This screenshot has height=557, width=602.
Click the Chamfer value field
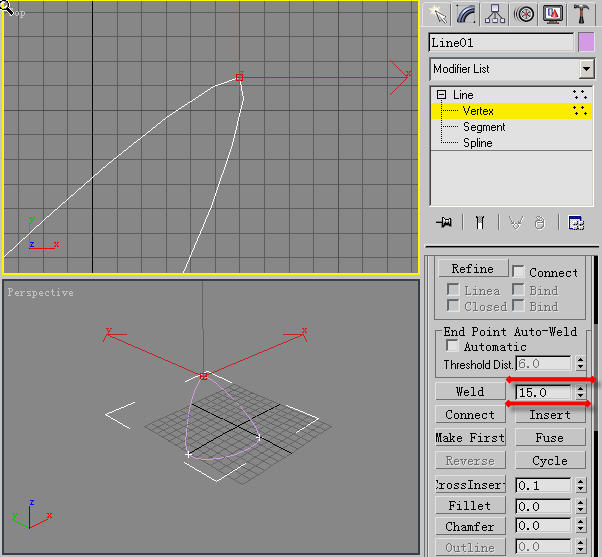tap(543, 526)
